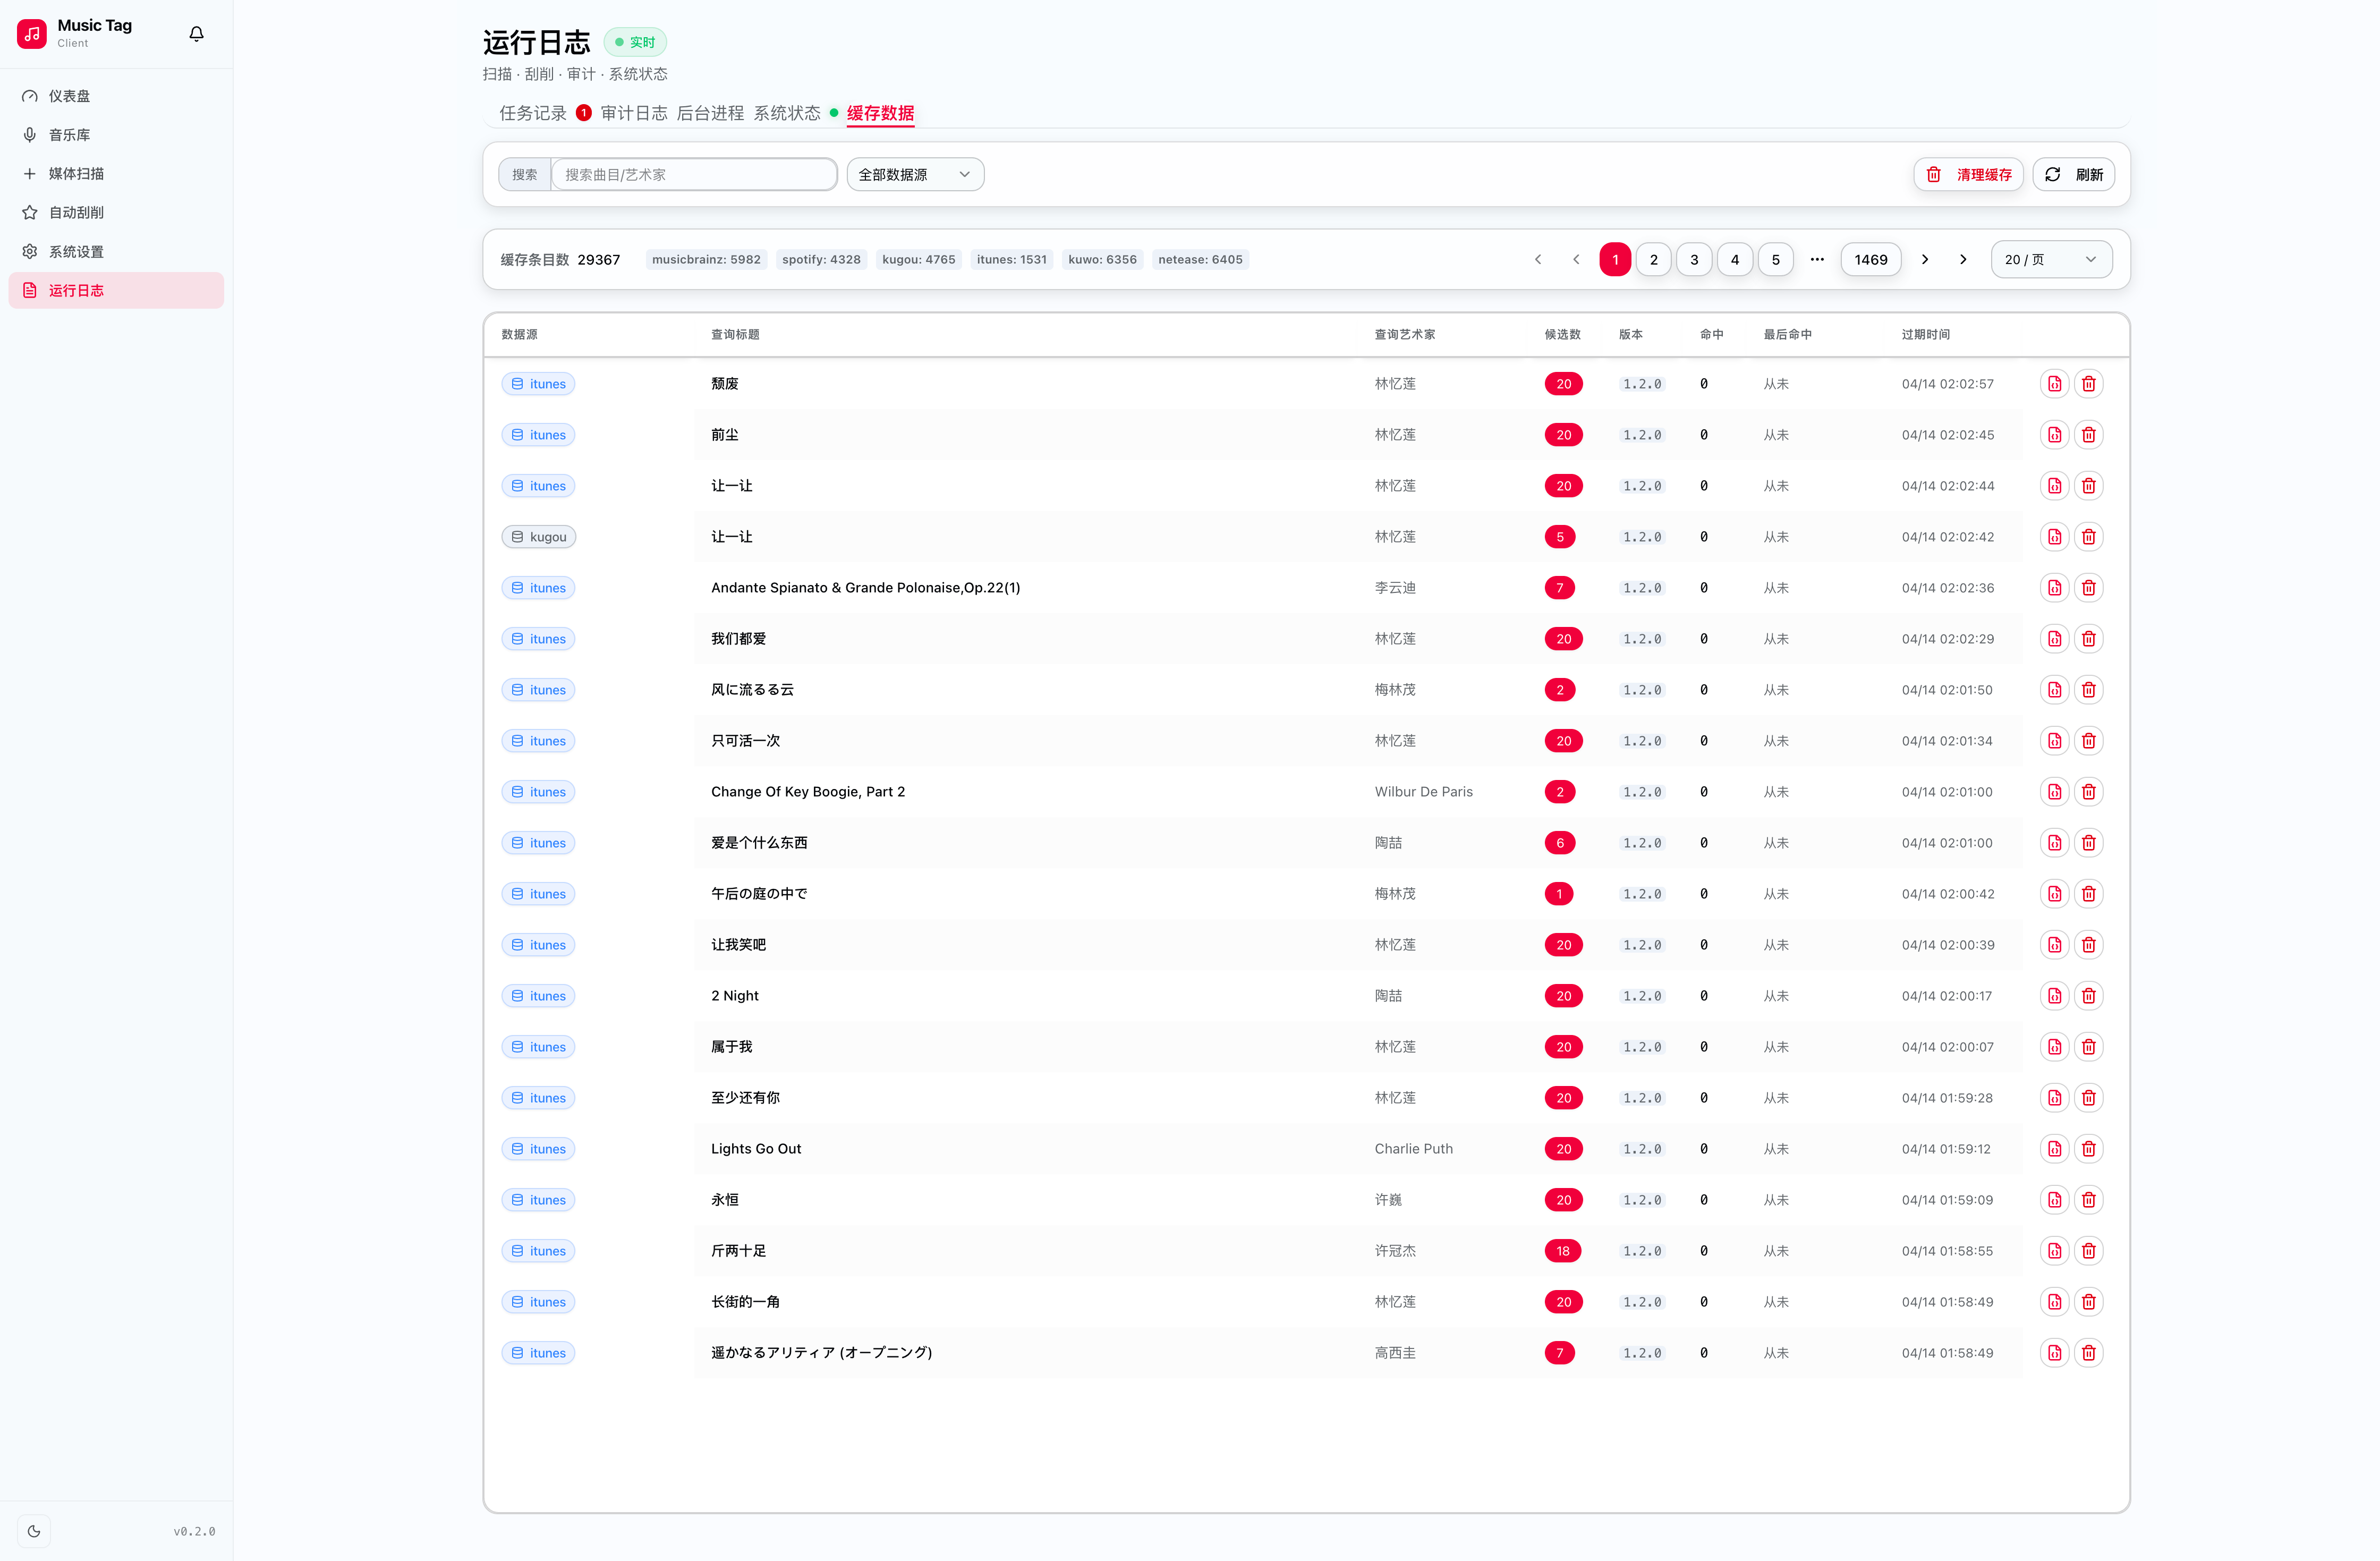This screenshot has height=1561, width=2380.
Task: View details of 前尘 cache entry
Action: pos(2054,435)
